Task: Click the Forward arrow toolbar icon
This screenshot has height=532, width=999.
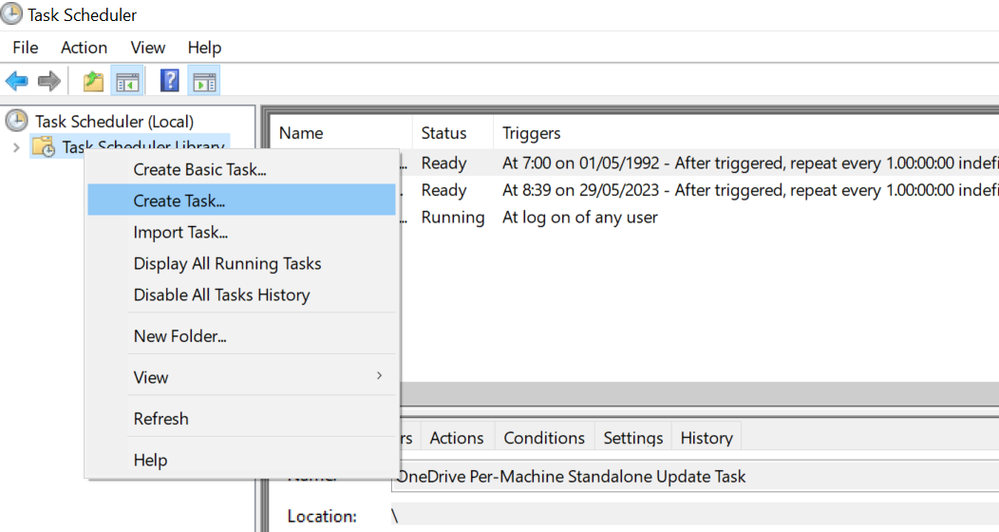Action: click(x=48, y=81)
